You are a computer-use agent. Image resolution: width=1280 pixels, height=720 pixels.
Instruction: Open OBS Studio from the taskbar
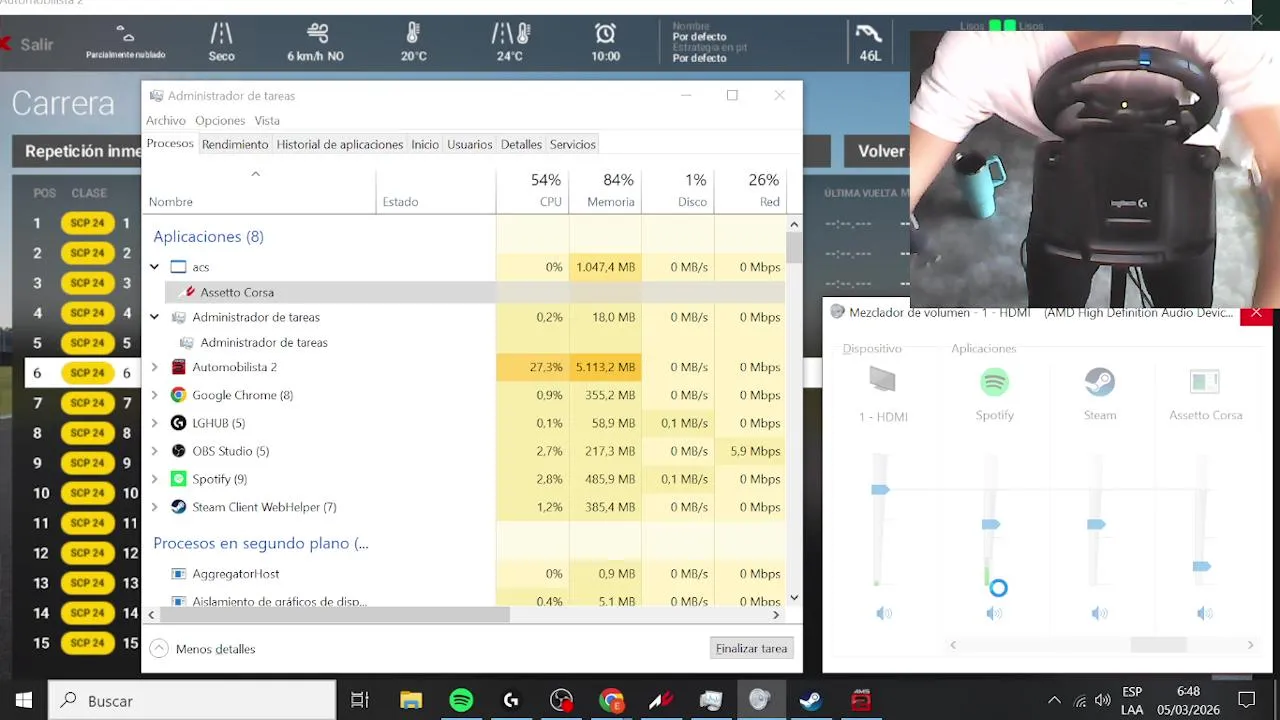click(561, 700)
